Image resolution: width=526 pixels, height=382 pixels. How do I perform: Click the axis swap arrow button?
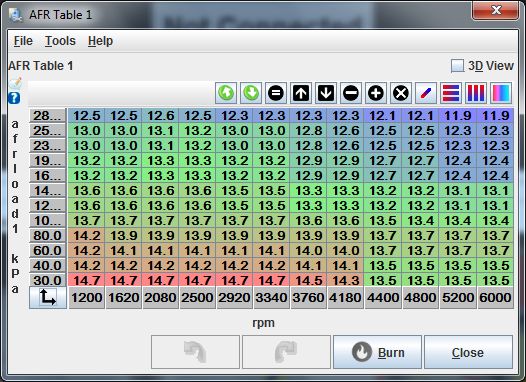[48, 297]
